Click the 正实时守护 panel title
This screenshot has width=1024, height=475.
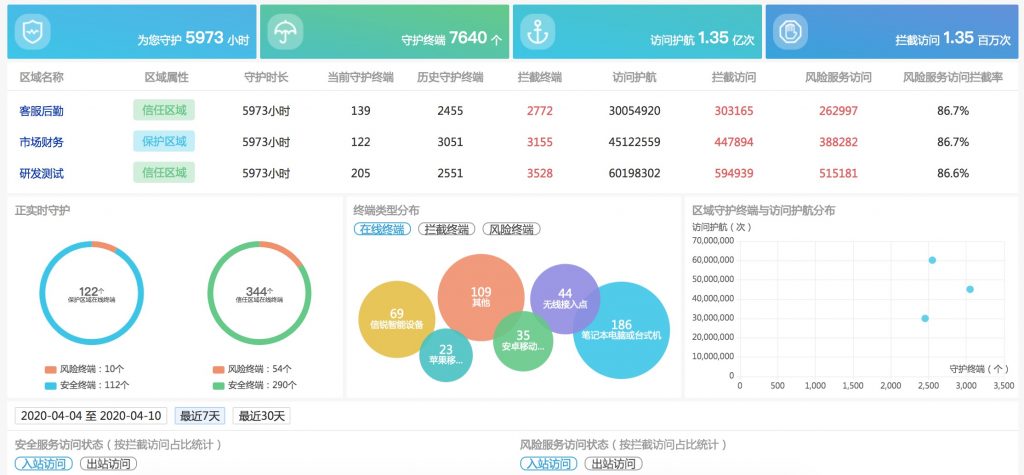tap(42, 210)
